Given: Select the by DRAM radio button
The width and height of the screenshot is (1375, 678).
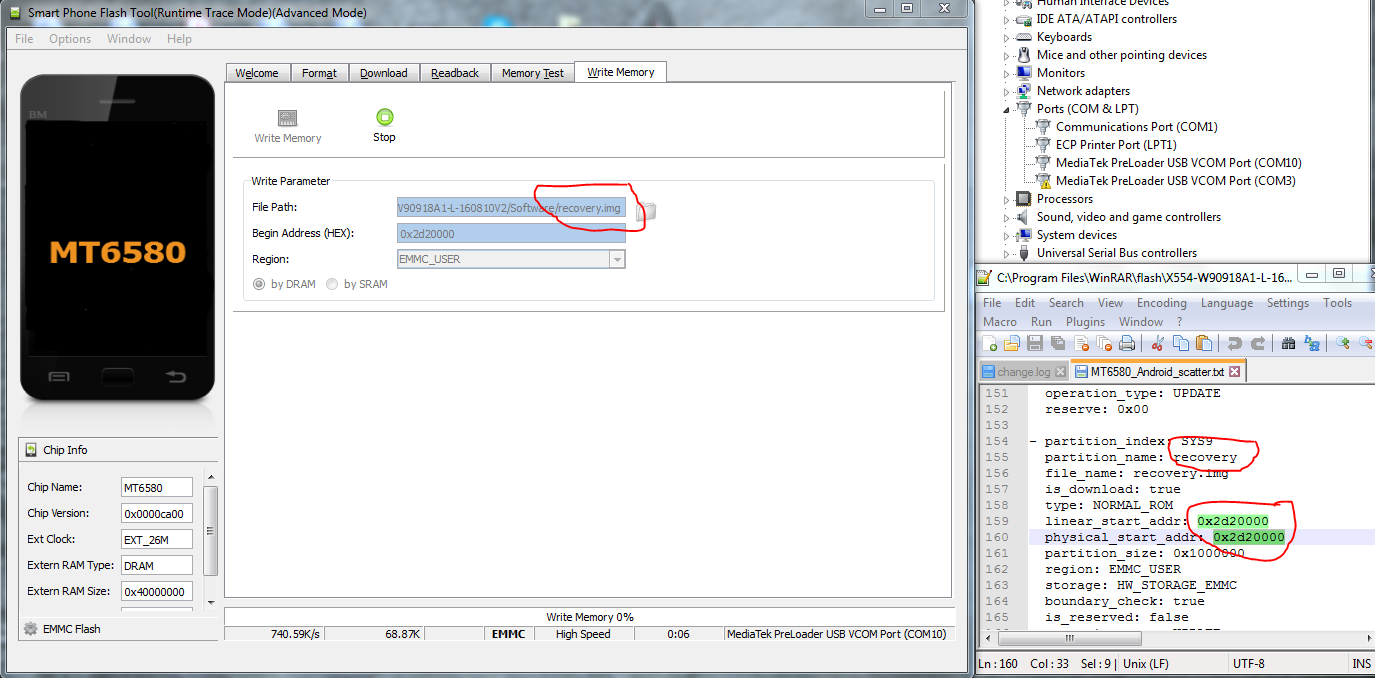Looking at the screenshot, I should point(259,284).
